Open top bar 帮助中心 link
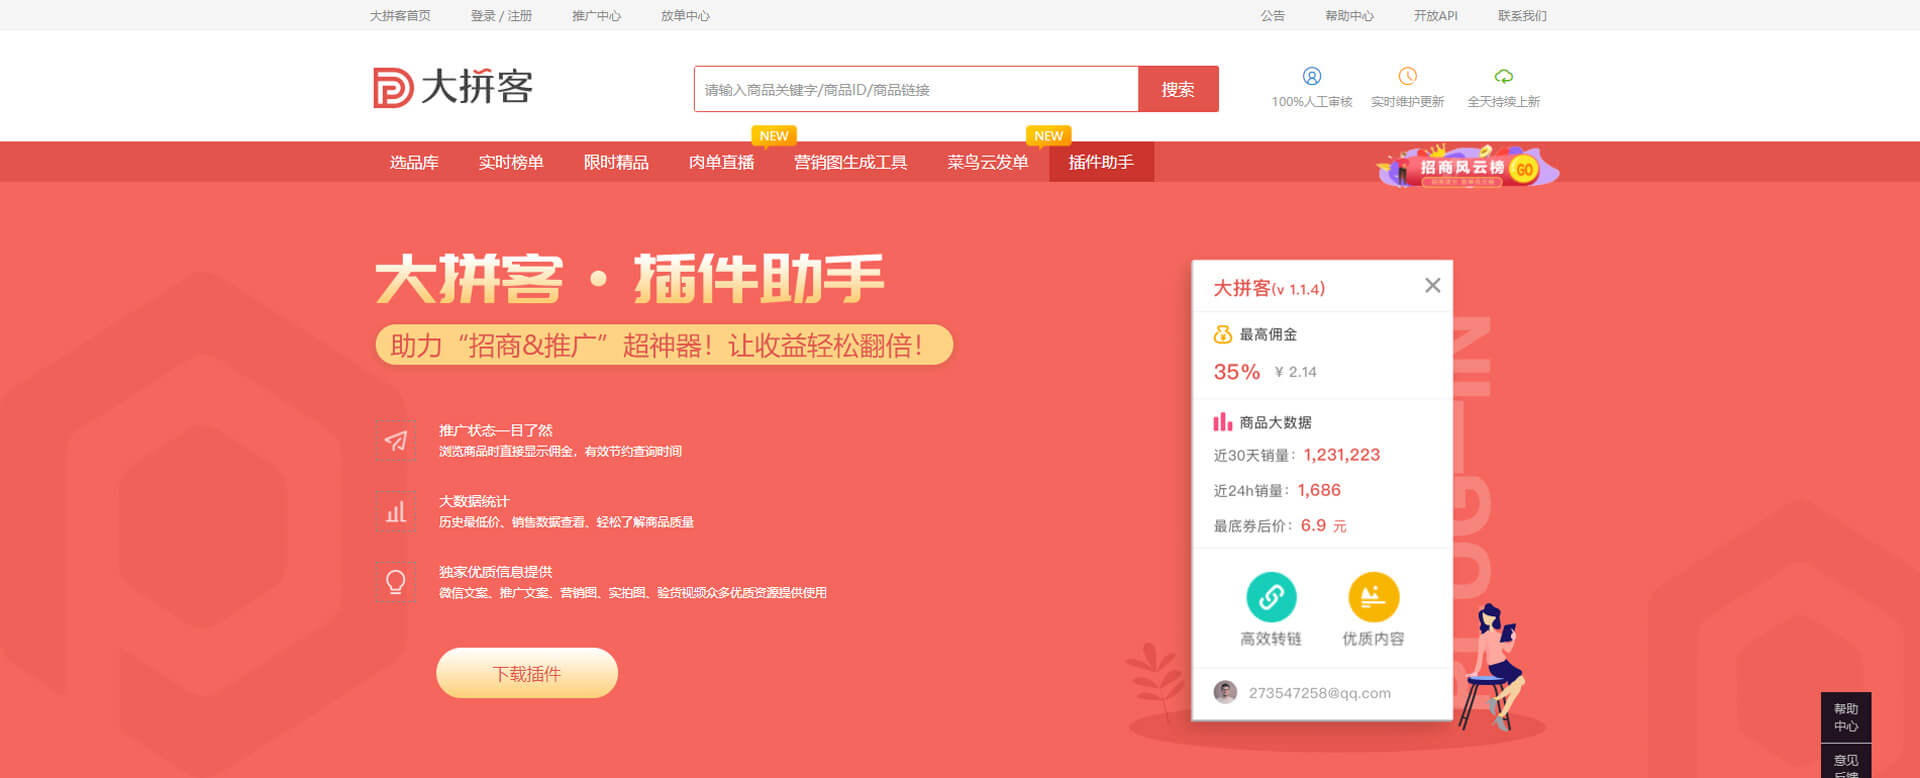This screenshot has width=1920, height=778. 1349,16
